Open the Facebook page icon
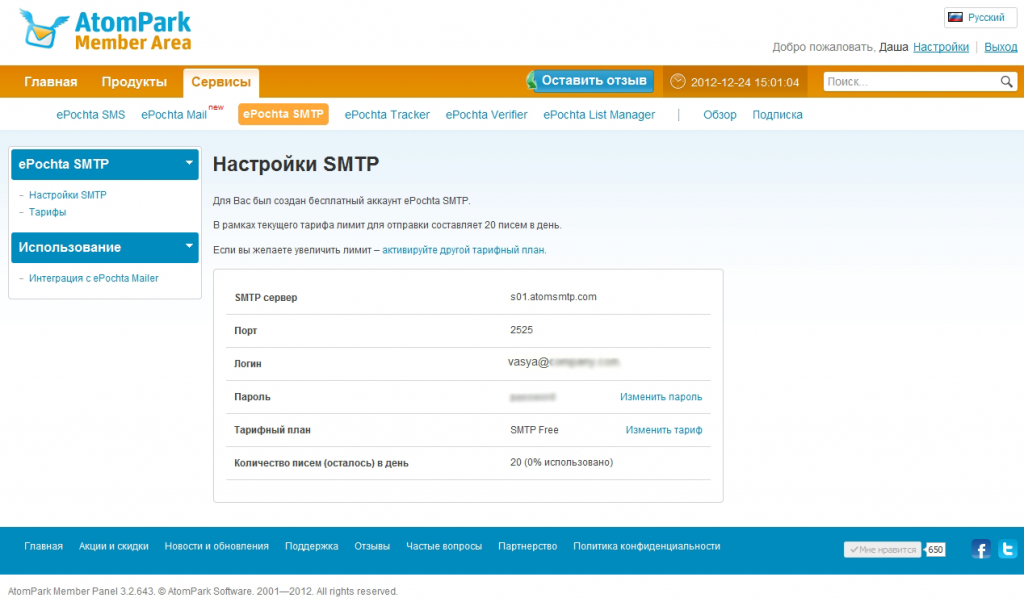 click(980, 549)
